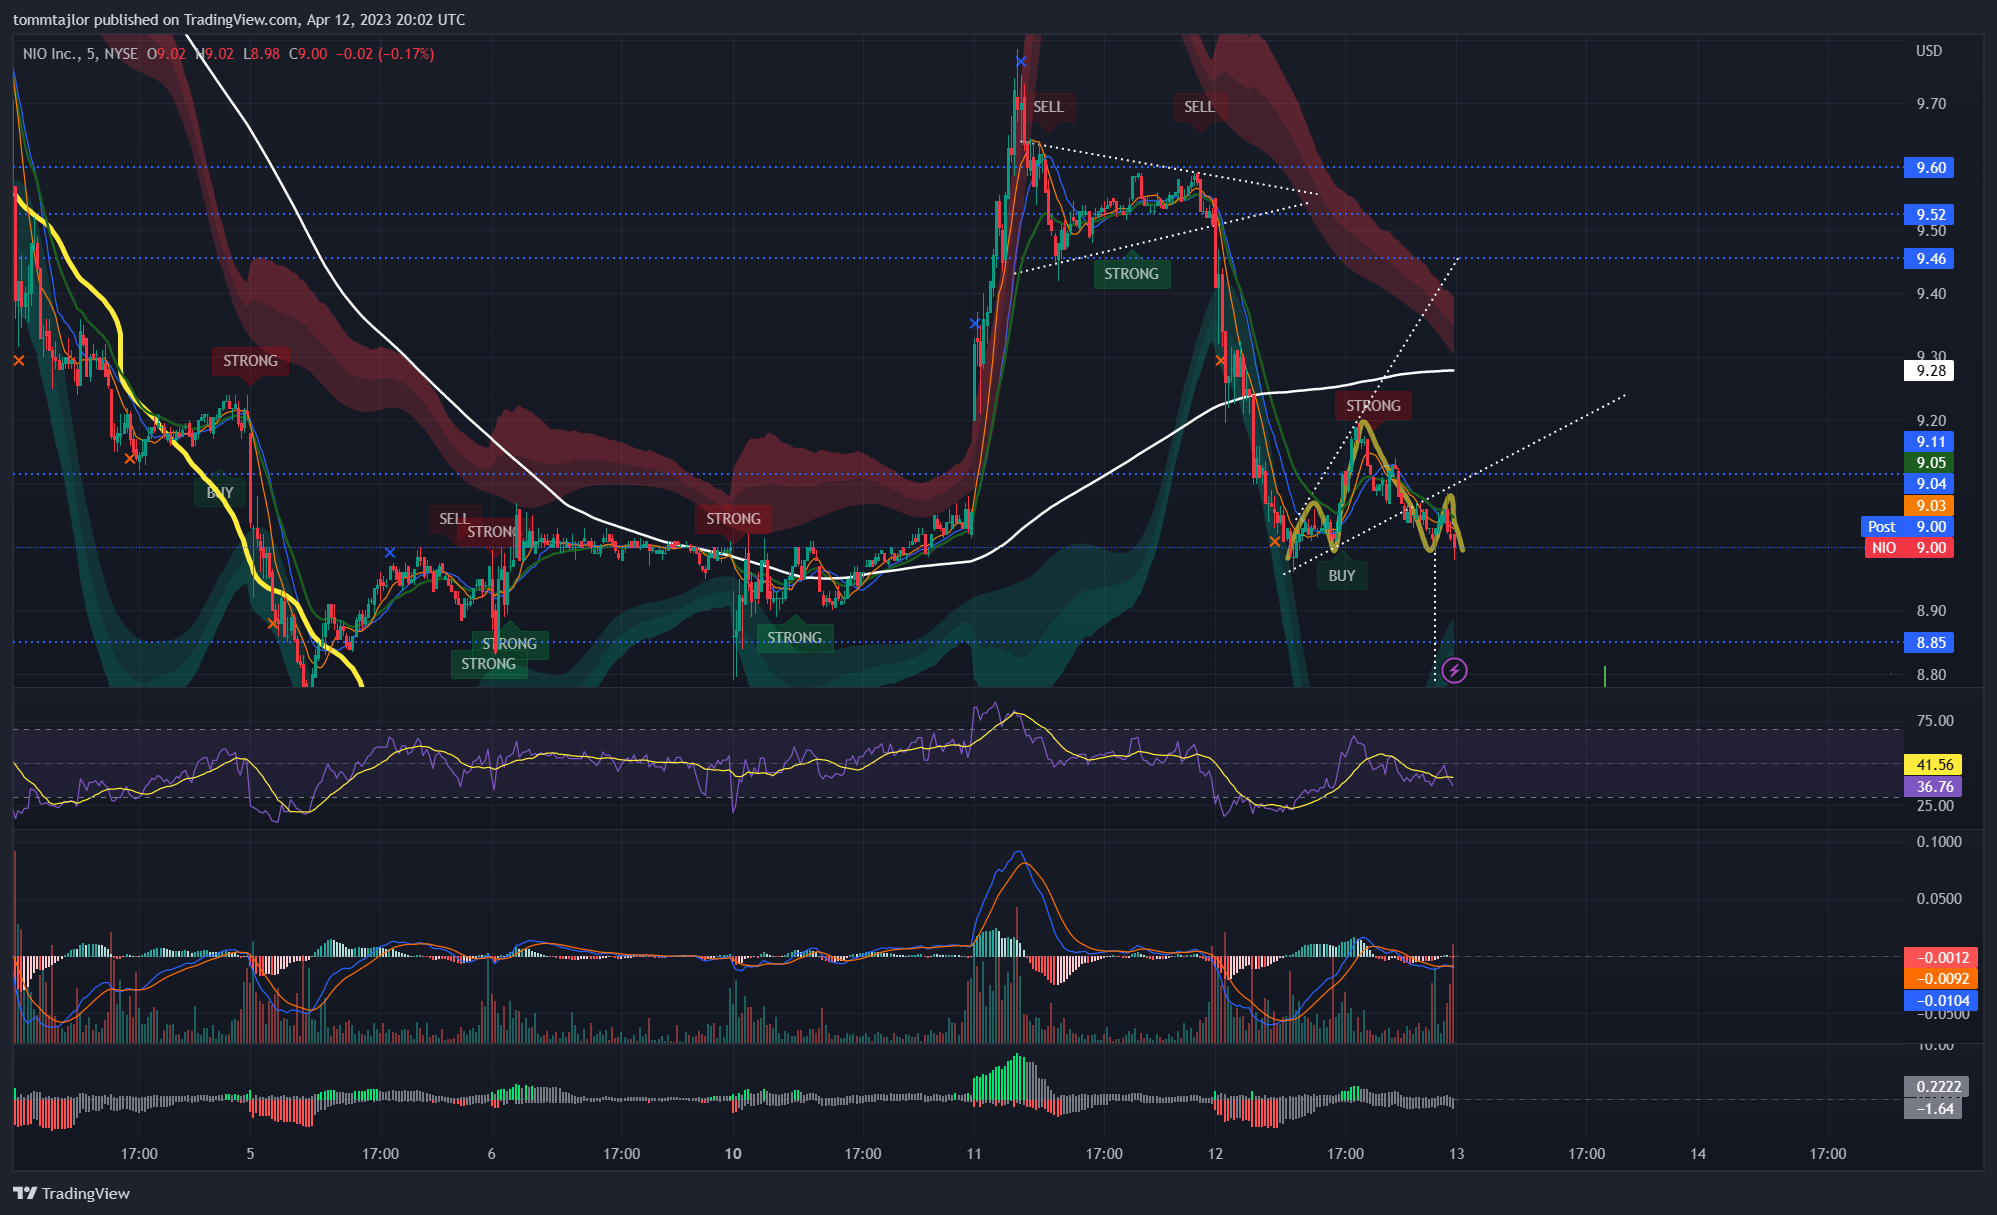Click the orange X marker left of the BUY label near 9.00

coord(1275,542)
